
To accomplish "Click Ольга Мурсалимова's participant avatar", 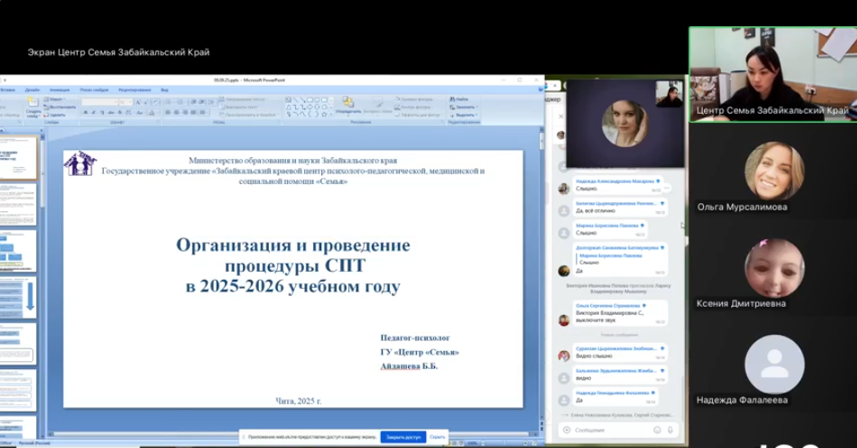I will (774, 170).
